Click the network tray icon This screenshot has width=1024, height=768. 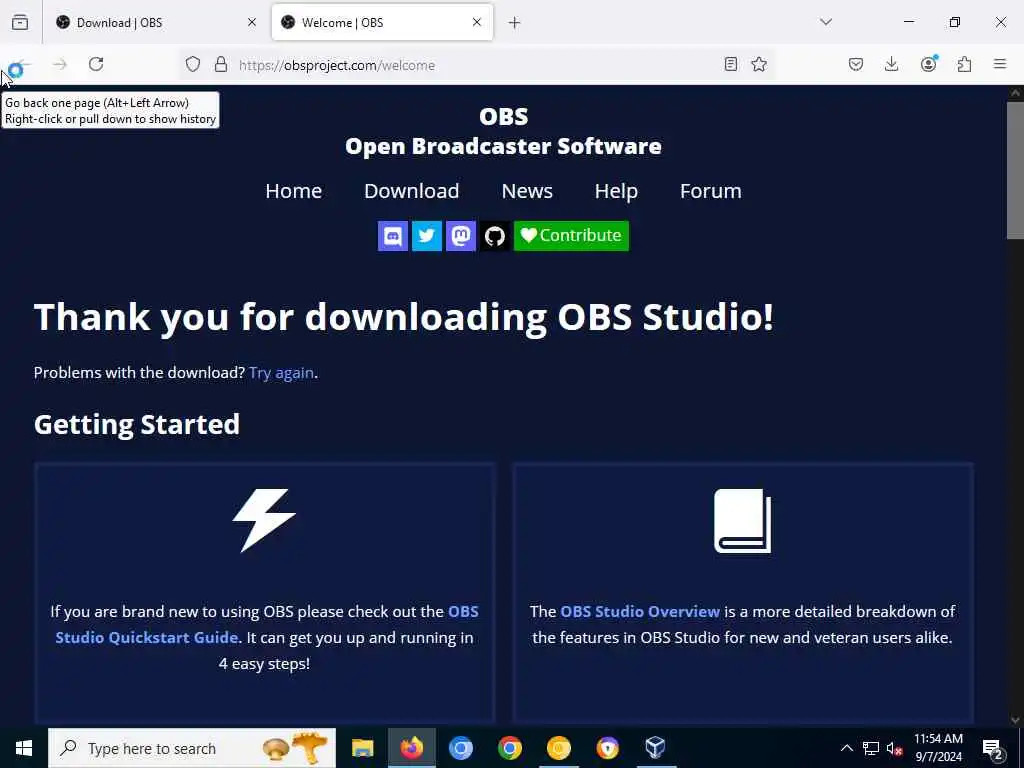871,748
